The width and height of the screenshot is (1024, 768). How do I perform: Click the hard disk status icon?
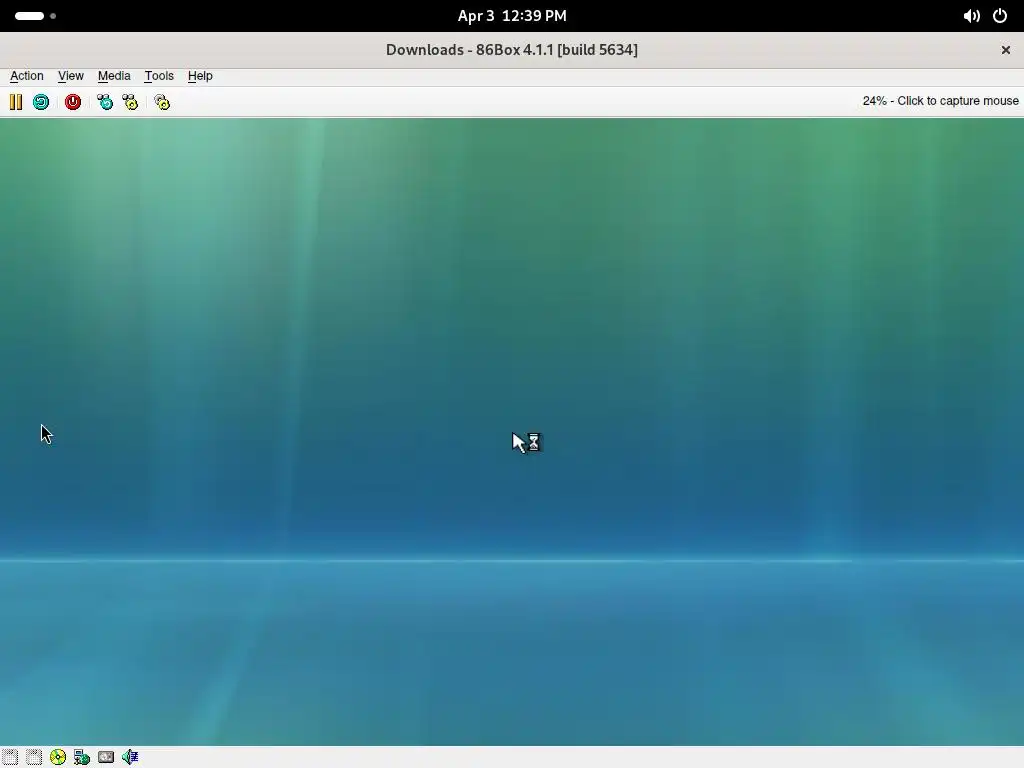[106, 757]
